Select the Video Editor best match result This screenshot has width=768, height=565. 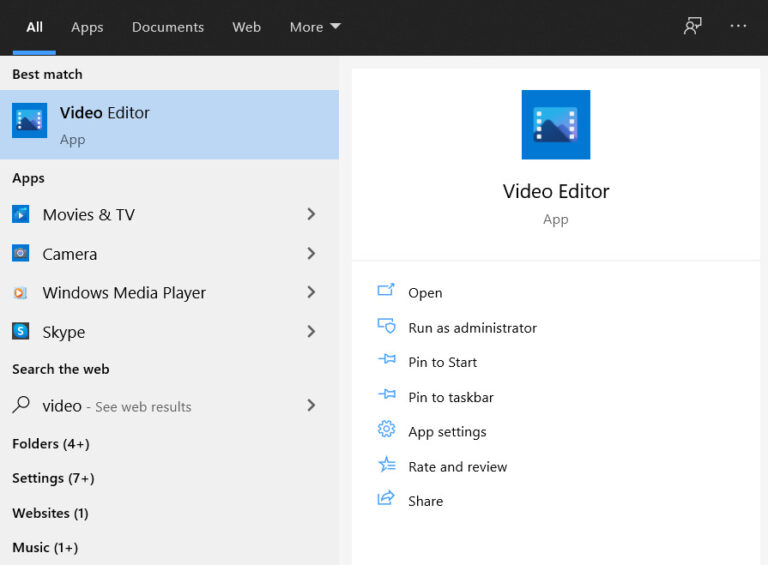point(169,124)
